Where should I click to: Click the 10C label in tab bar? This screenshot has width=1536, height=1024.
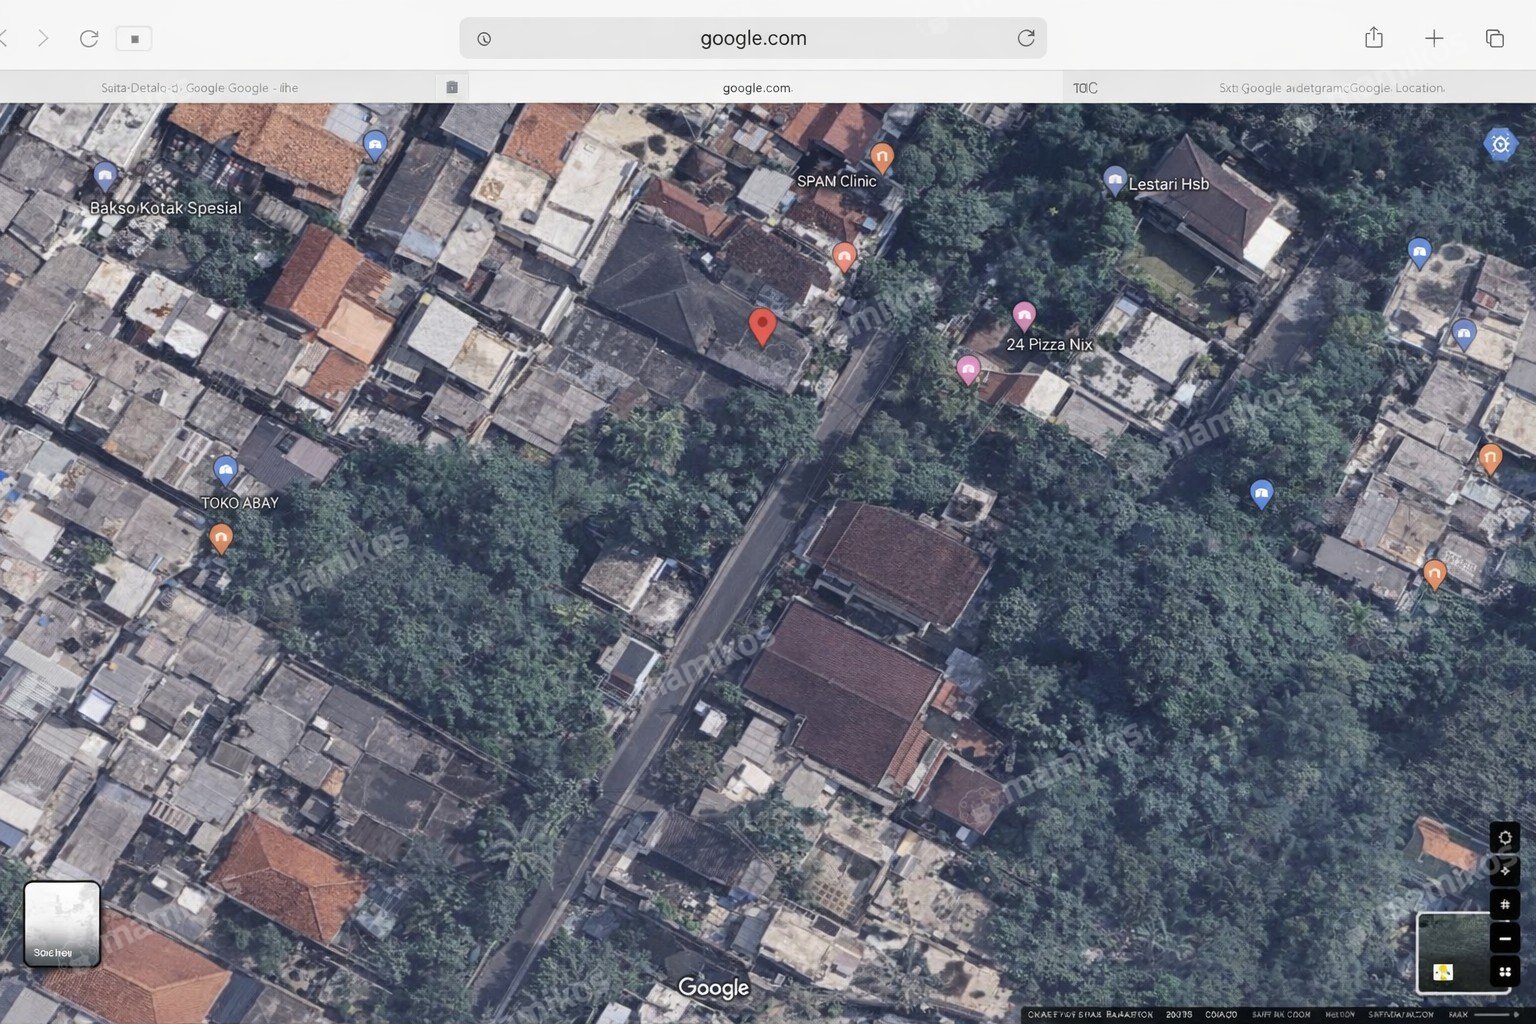click(1085, 88)
